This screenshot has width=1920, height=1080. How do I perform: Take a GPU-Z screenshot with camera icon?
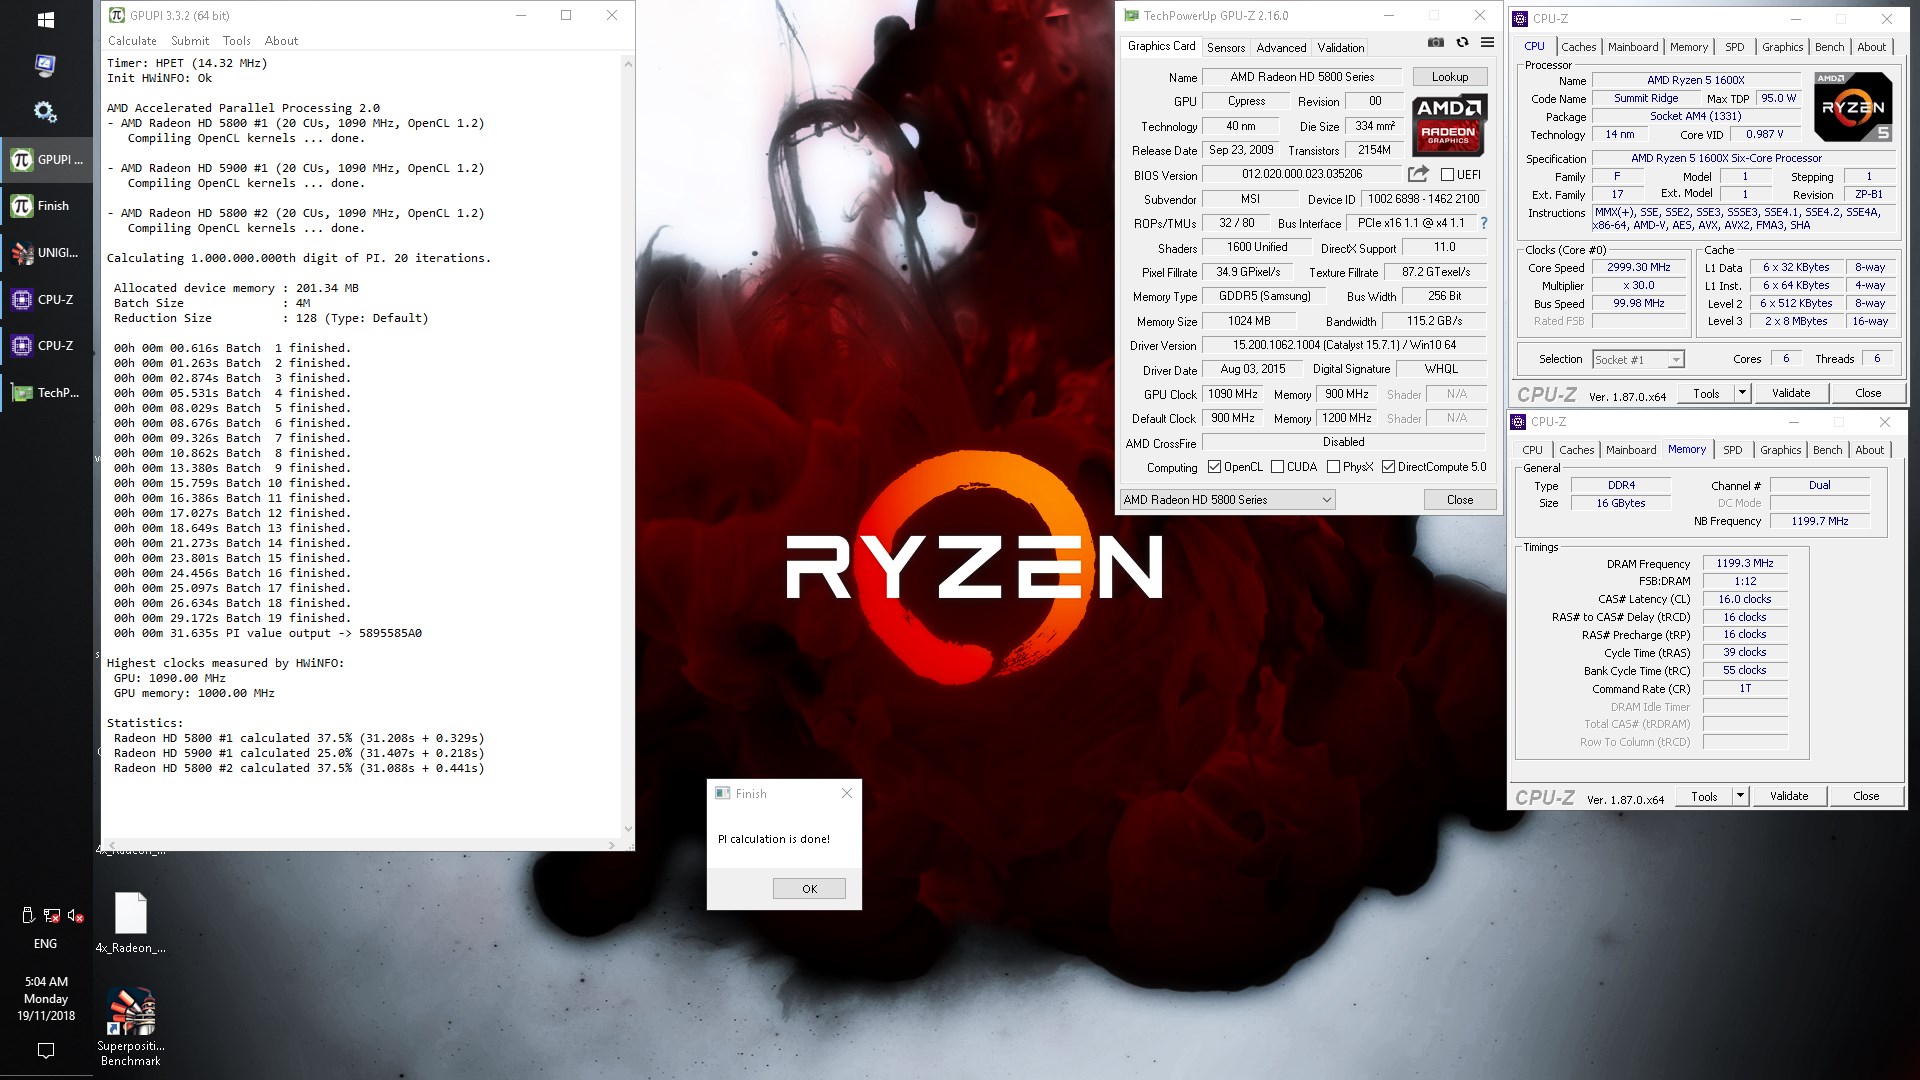pyautogui.click(x=1435, y=42)
